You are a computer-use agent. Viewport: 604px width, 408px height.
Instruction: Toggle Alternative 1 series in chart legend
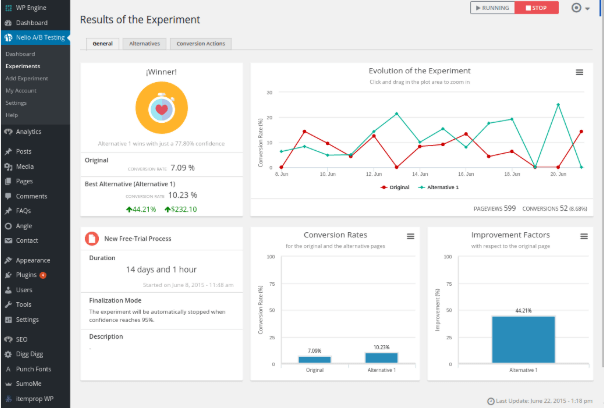coord(438,187)
